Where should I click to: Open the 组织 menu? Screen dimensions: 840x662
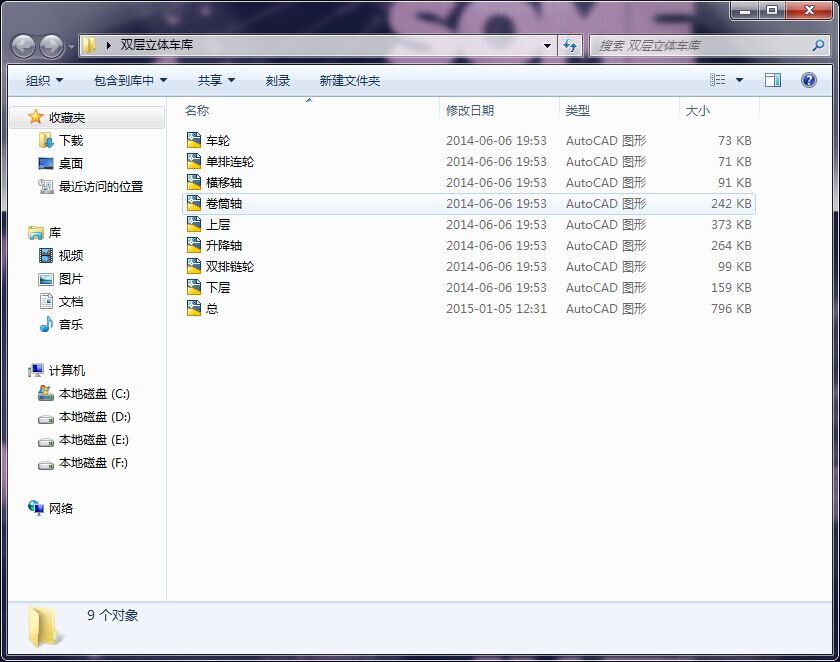[44, 80]
